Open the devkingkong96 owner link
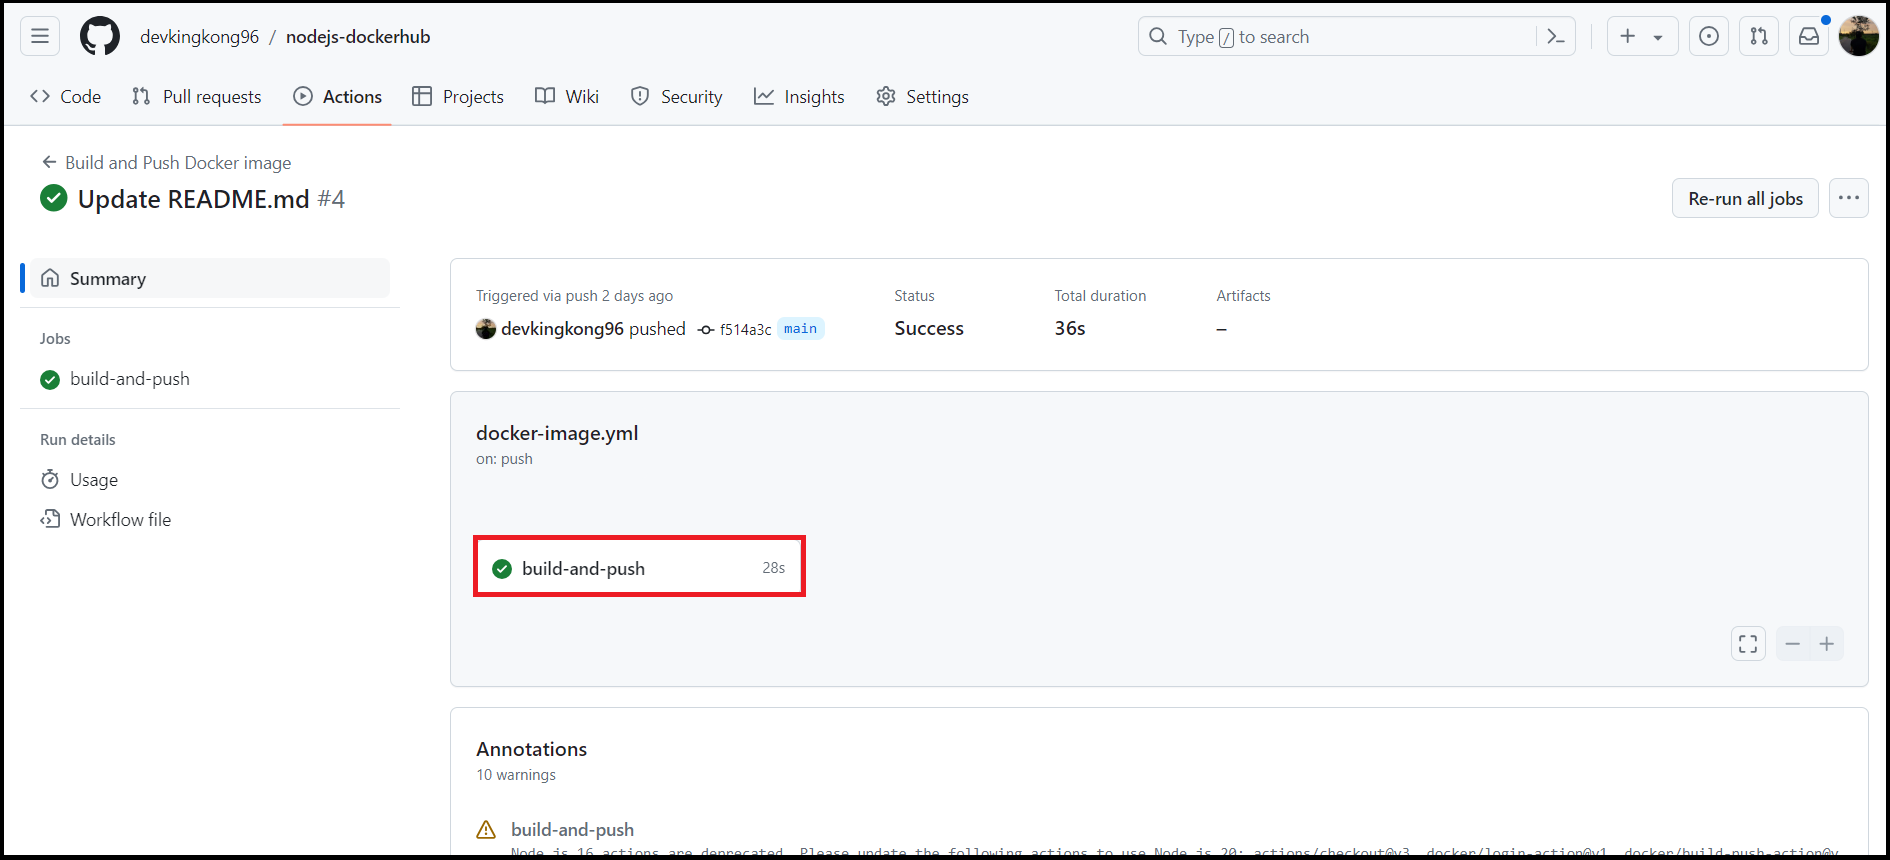Screen dimensions: 1890x860 pos(199,37)
